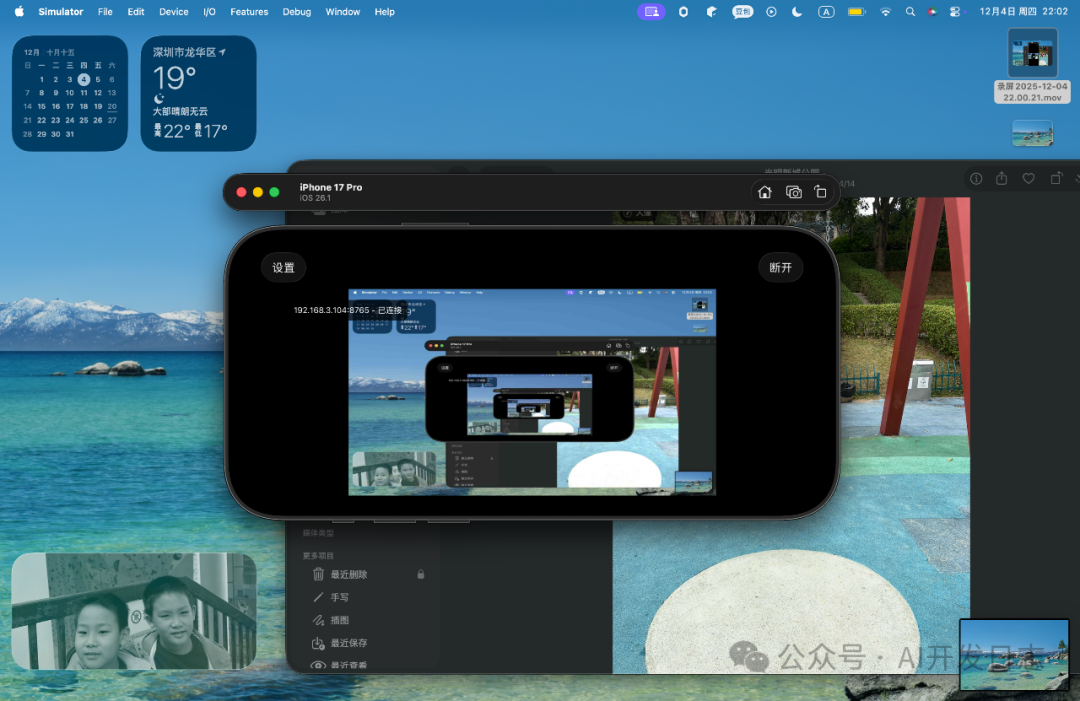Viewport: 1080px width, 701px height.
Task: Tap the 断开 button in simulator app
Action: 780,267
